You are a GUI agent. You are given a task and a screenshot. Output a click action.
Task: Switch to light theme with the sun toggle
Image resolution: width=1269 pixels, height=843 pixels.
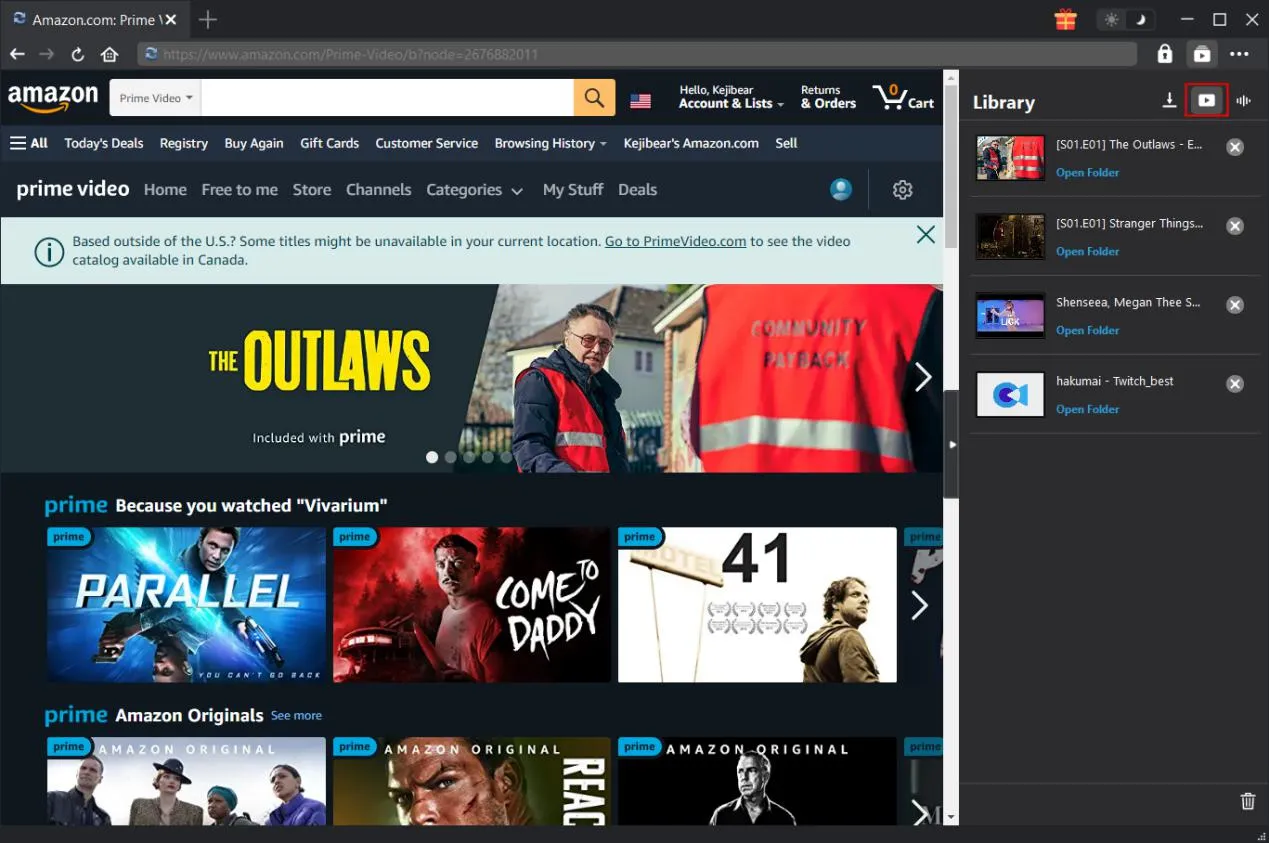(1112, 18)
